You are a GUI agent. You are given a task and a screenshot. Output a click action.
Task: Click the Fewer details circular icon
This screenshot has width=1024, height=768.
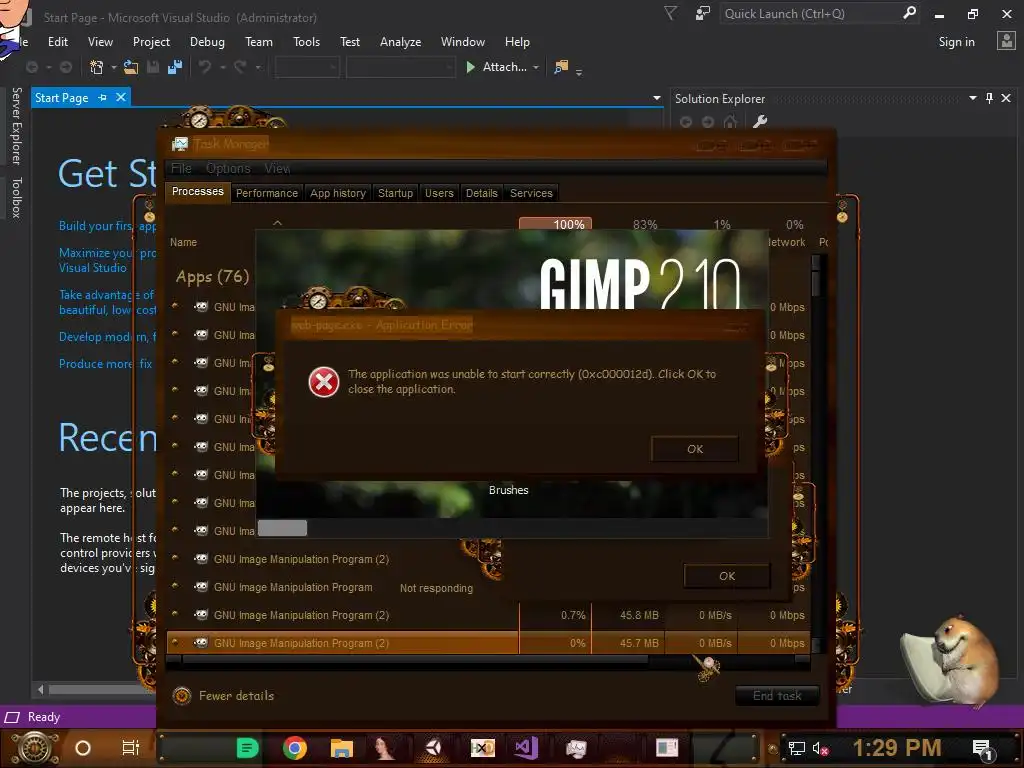click(182, 696)
